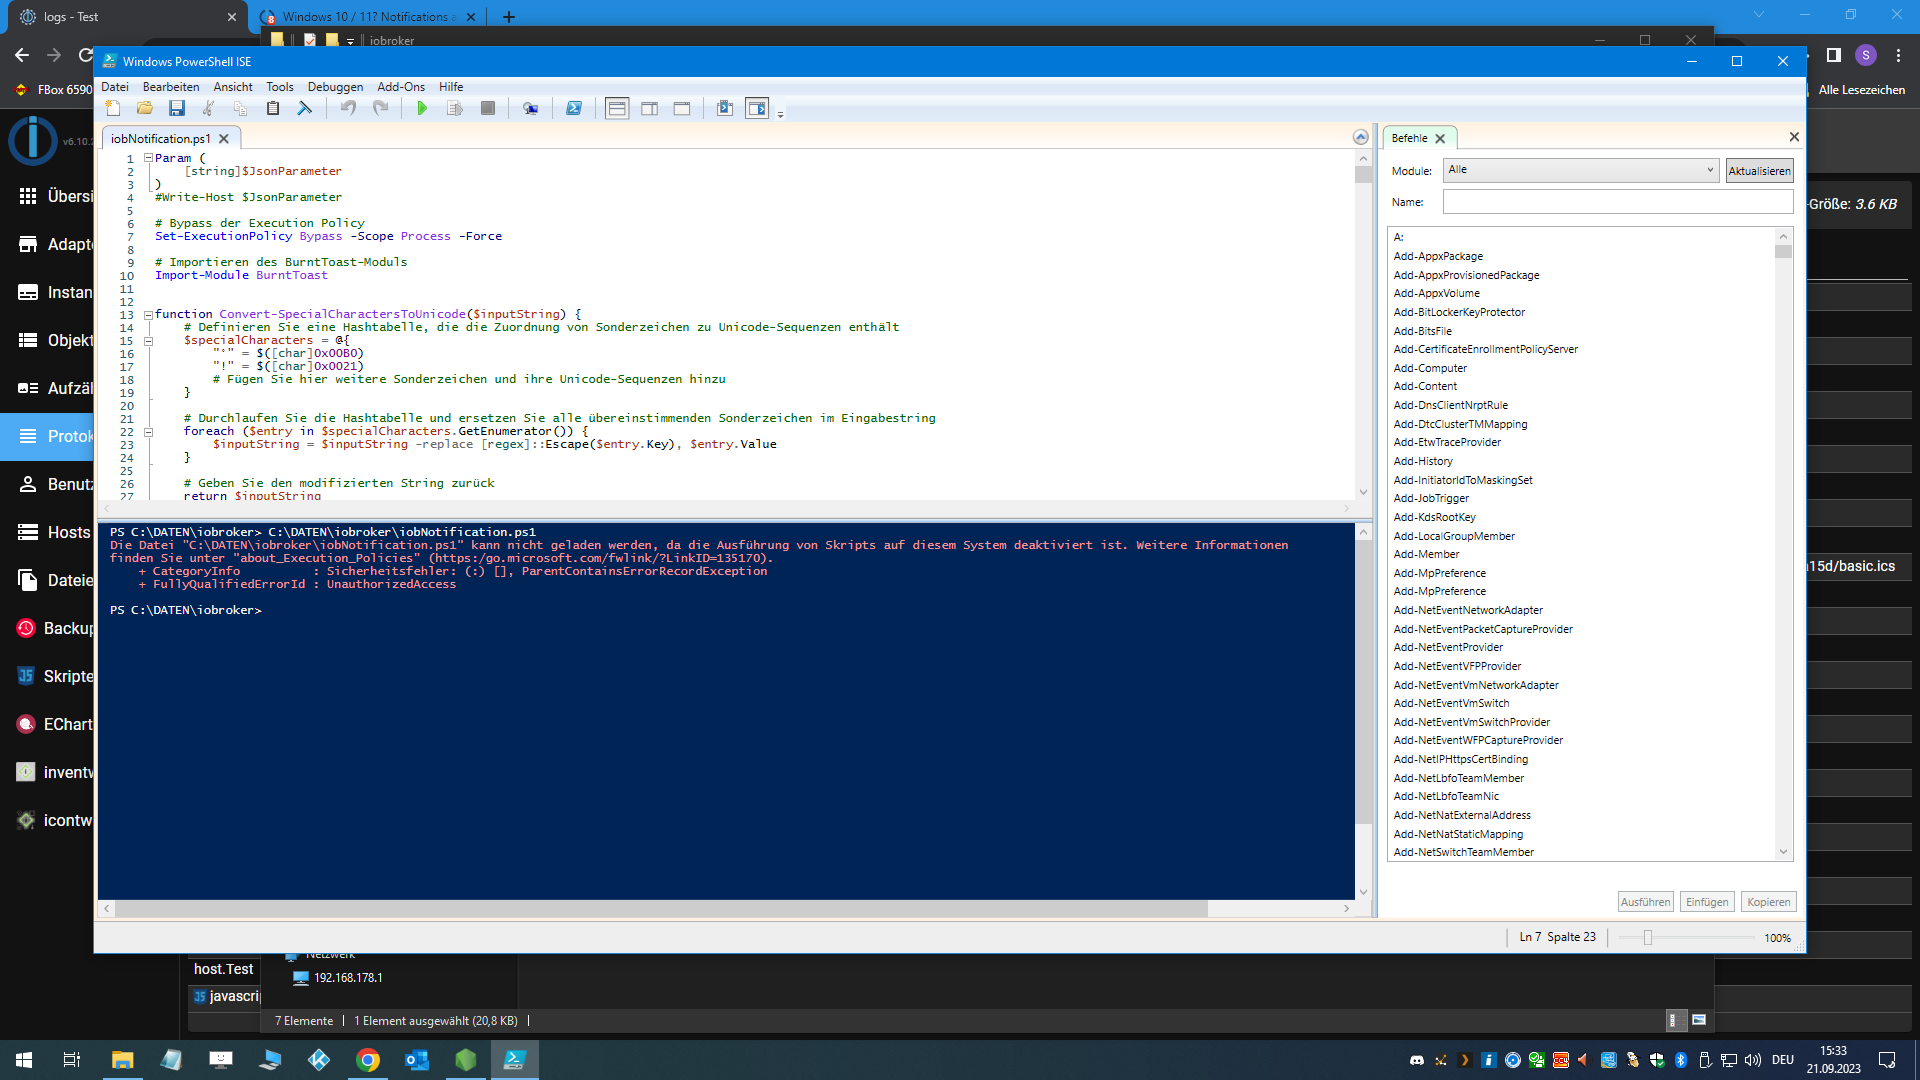The image size is (1920, 1080).
Task: Open the Tools menu
Action: pyautogui.click(x=280, y=87)
